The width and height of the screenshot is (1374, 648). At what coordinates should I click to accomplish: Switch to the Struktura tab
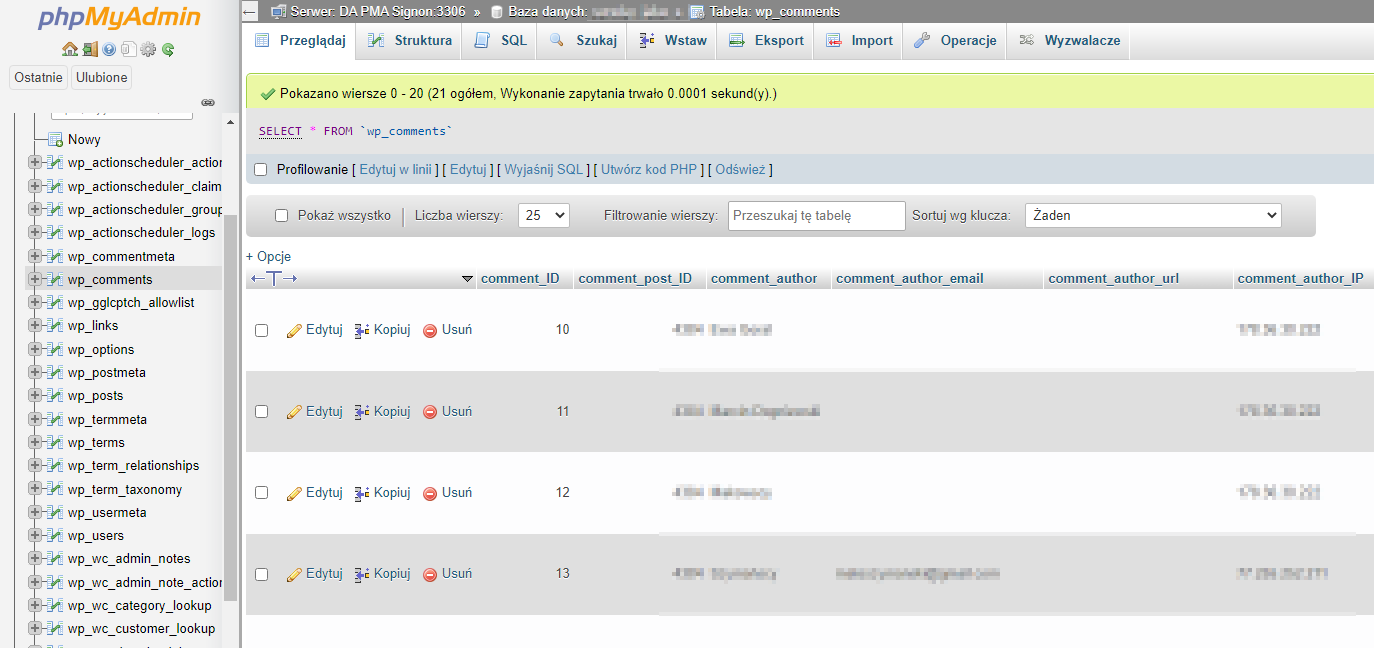[x=410, y=41]
